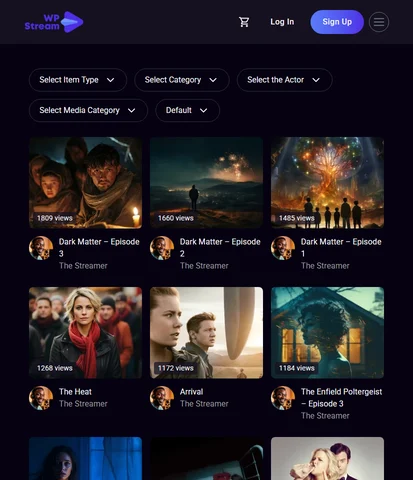Click the Sign Up button

(337, 22)
